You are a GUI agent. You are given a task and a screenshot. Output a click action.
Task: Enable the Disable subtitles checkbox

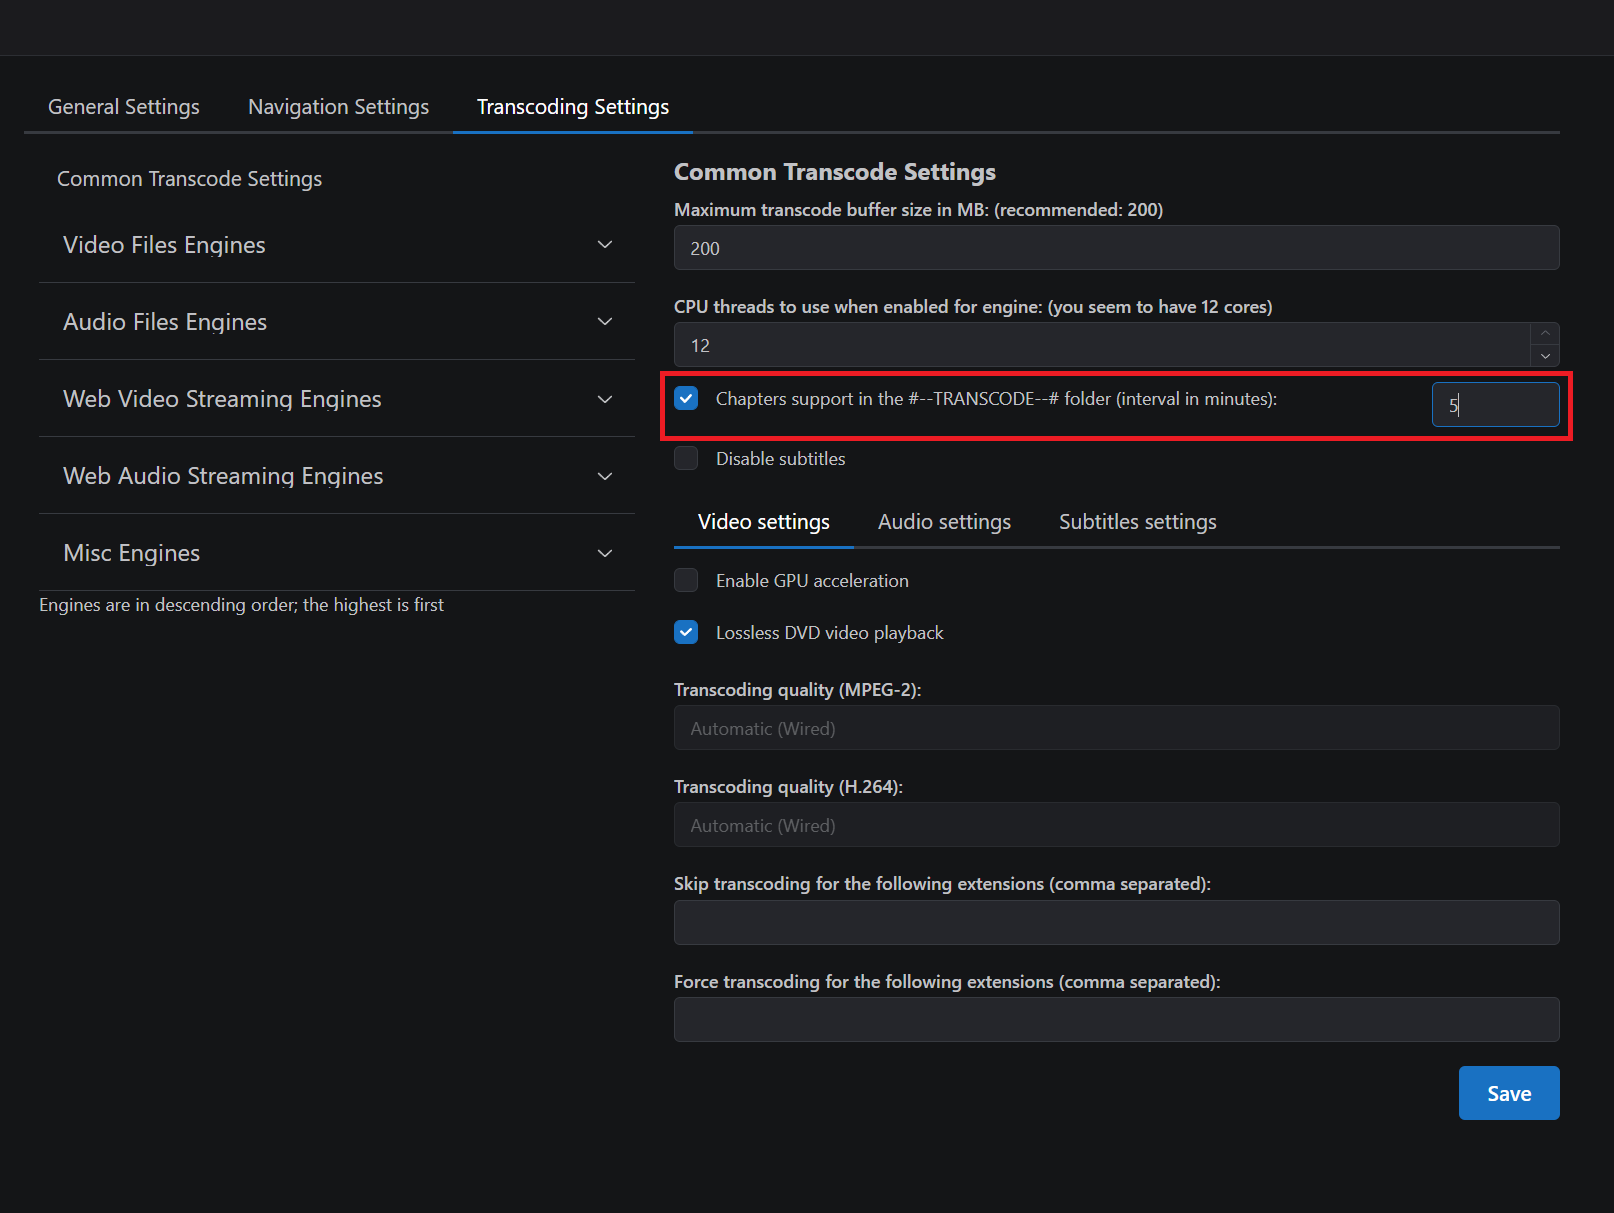(x=686, y=459)
